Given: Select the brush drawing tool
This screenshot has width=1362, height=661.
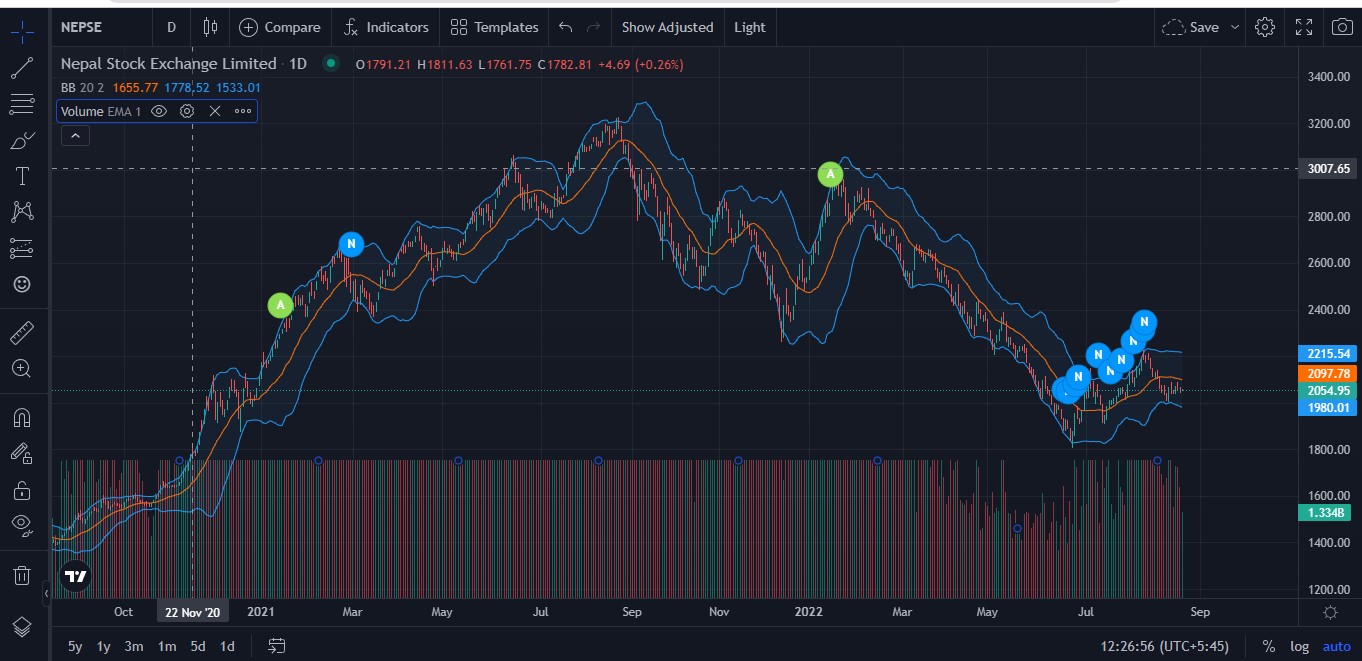Looking at the screenshot, I should point(22,140).
